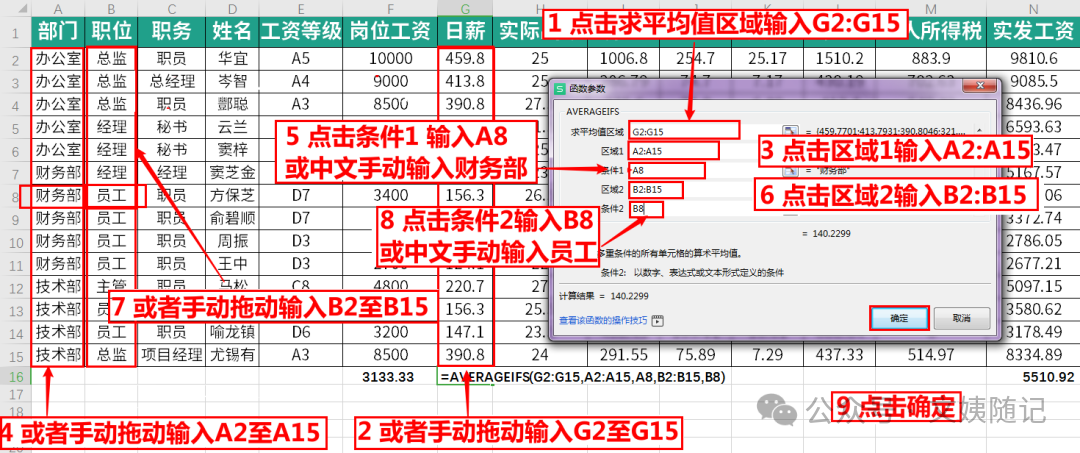
Task: Click the daily wage cell 147.1
Action: click(x=465, y=333)
